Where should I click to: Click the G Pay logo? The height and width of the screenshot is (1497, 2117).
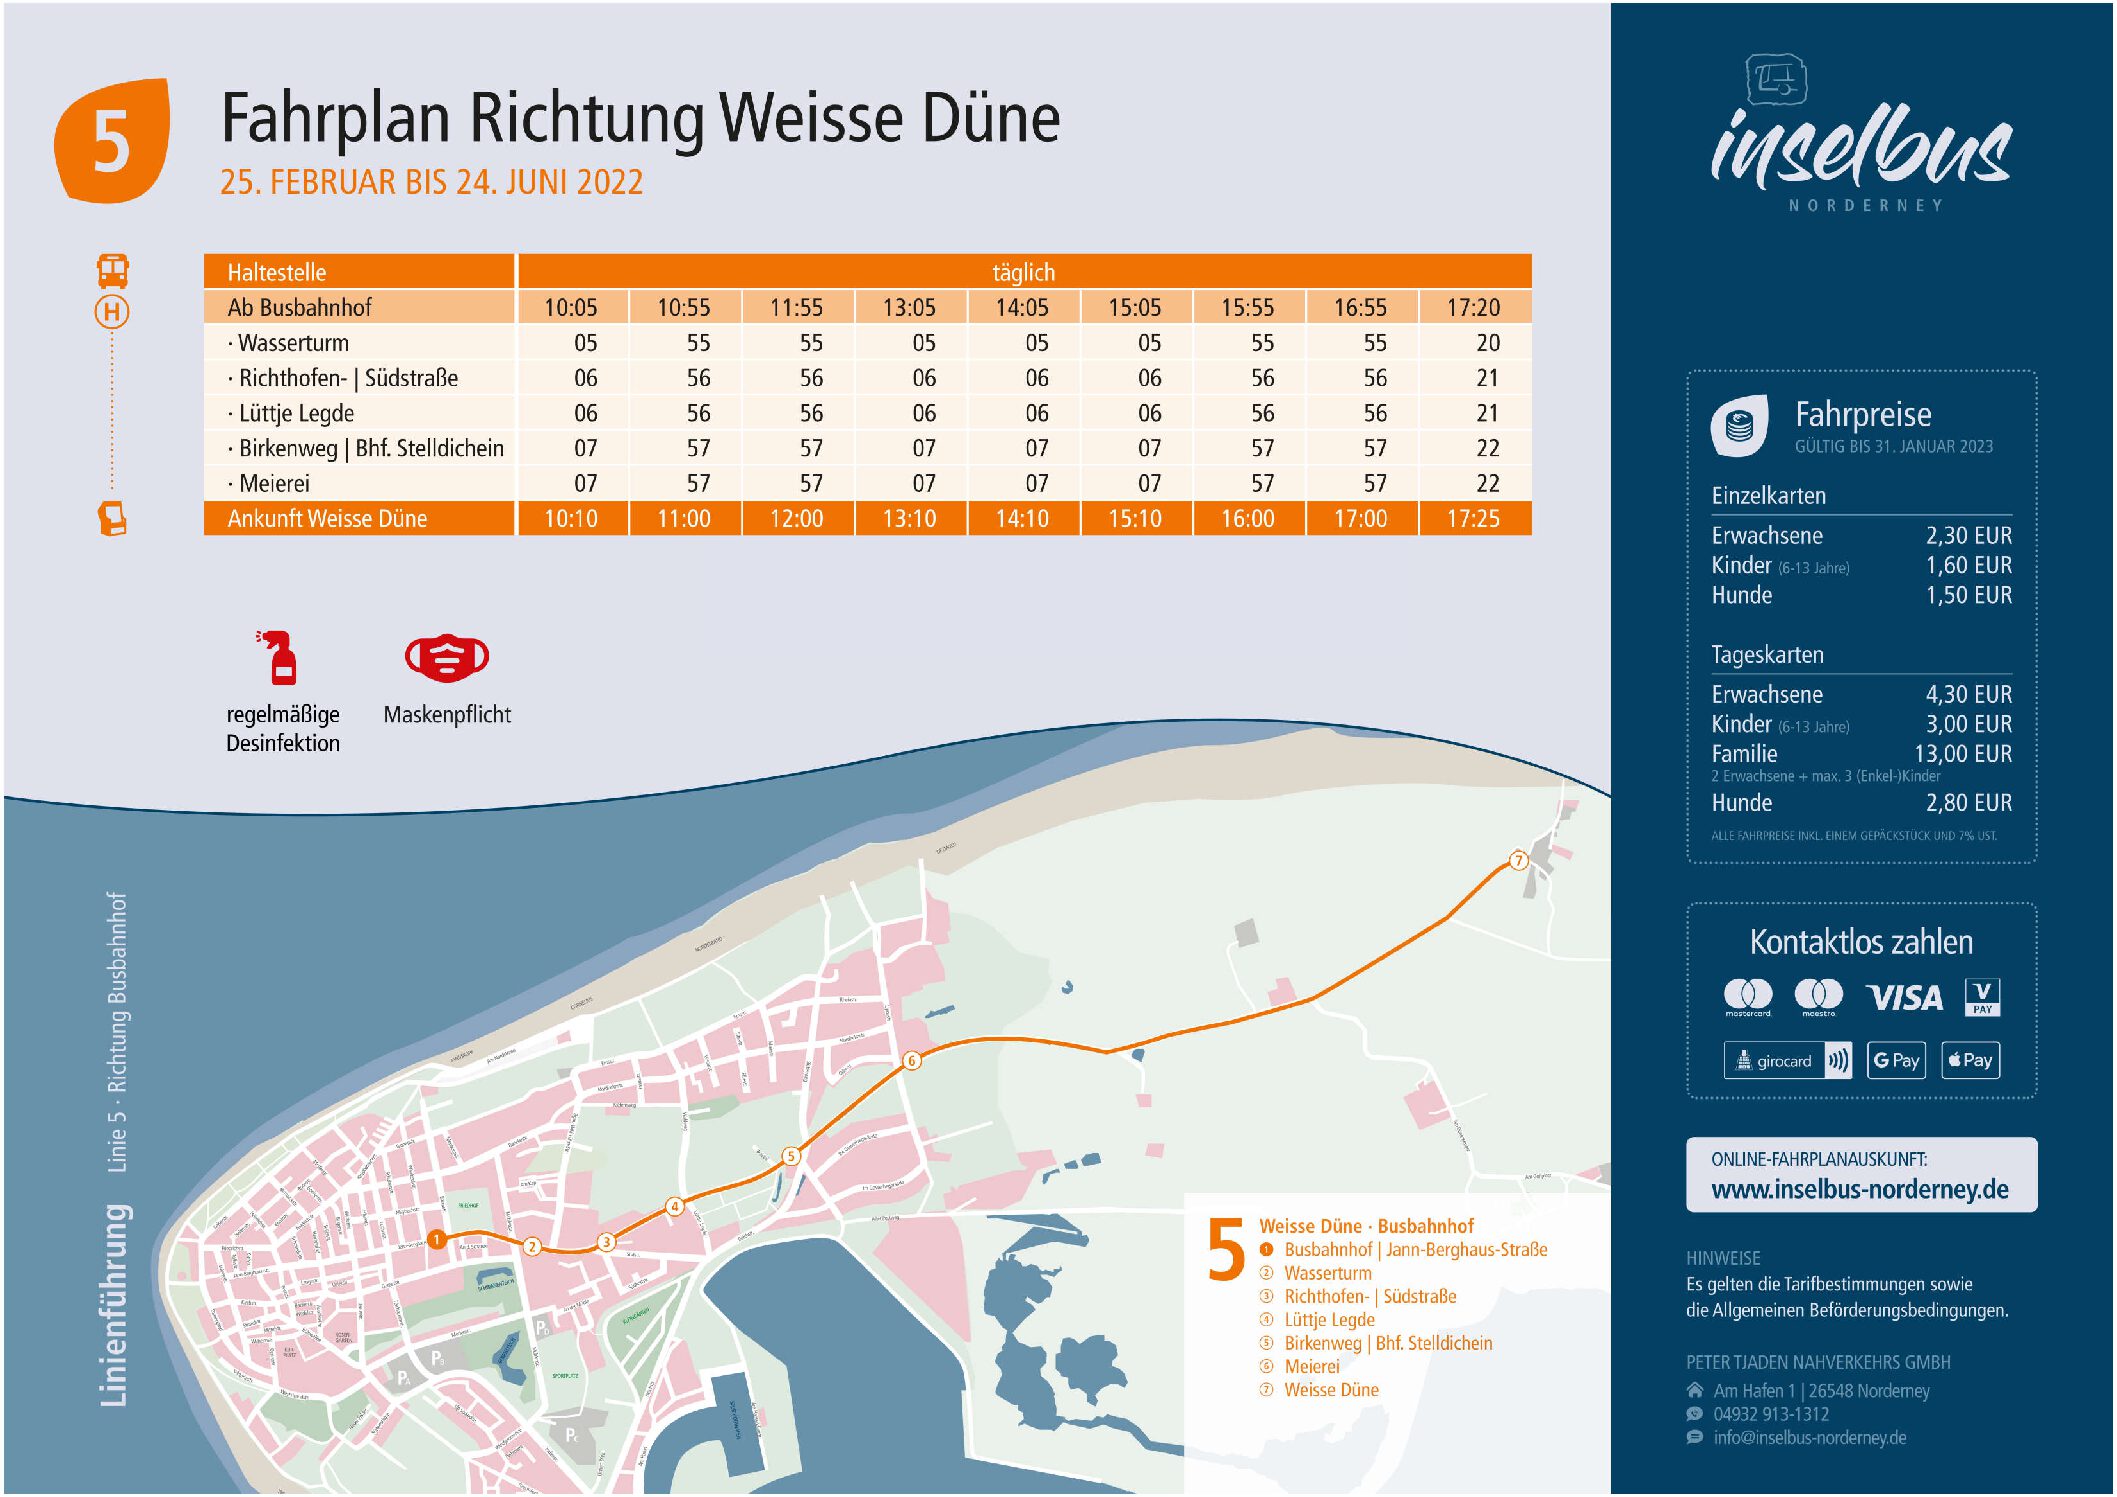click(1896, 1060)
